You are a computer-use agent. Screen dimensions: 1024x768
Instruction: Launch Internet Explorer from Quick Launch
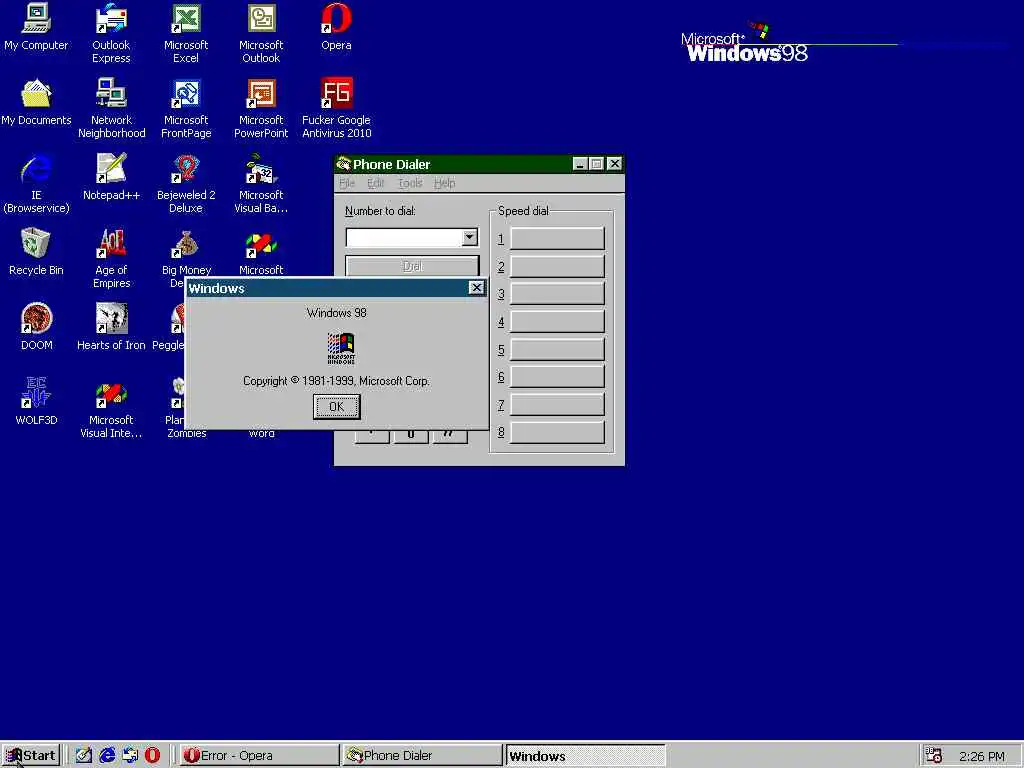[107, 756]
